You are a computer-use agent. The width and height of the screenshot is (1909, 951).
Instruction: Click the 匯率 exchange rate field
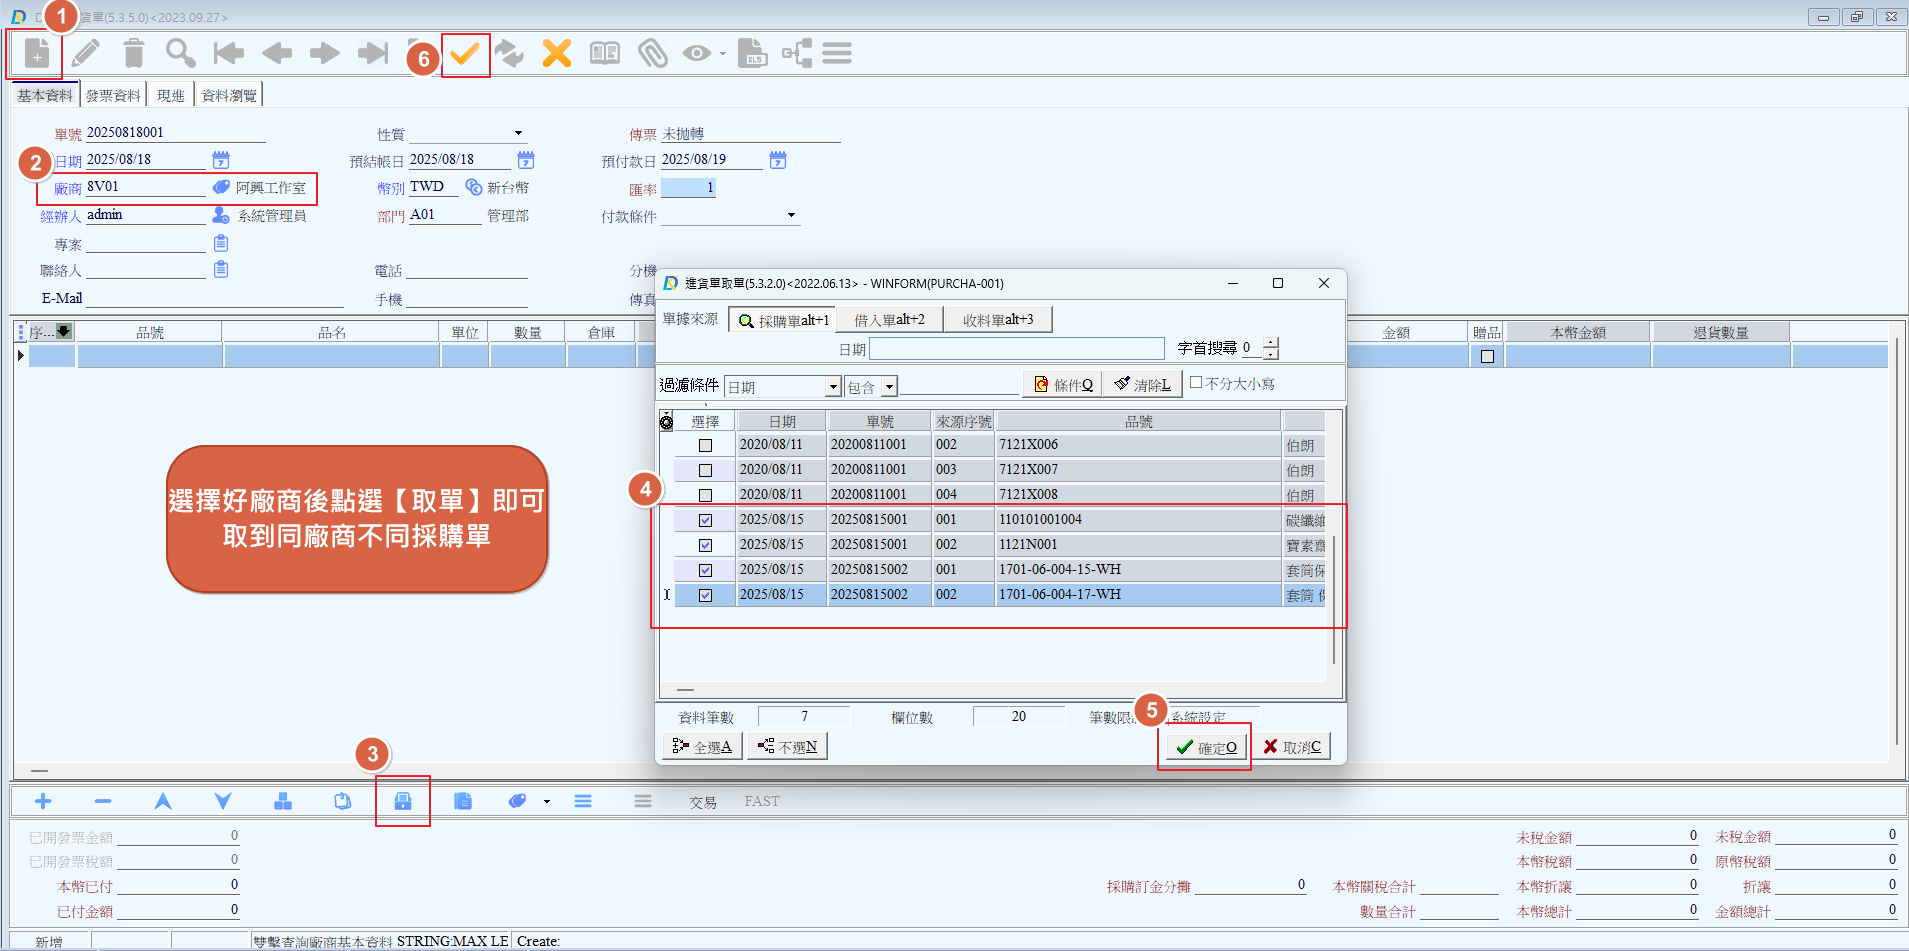(688, 188)
